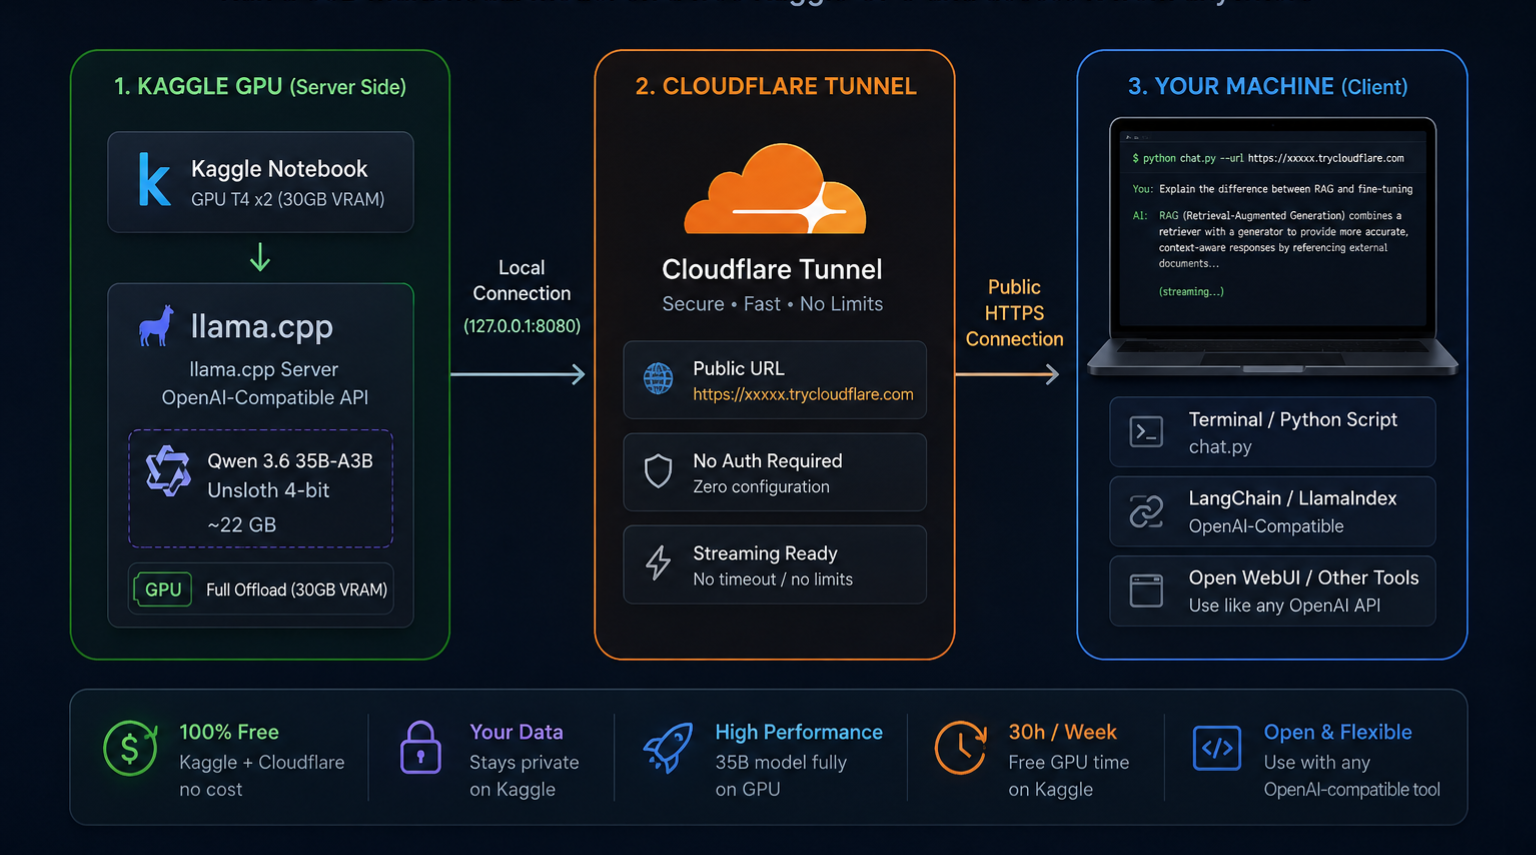Viewport: 1536px width, 855px height.
Task: Click "Full Offload (30GB VRAM)" text
Action: click(x=296, y=590)
